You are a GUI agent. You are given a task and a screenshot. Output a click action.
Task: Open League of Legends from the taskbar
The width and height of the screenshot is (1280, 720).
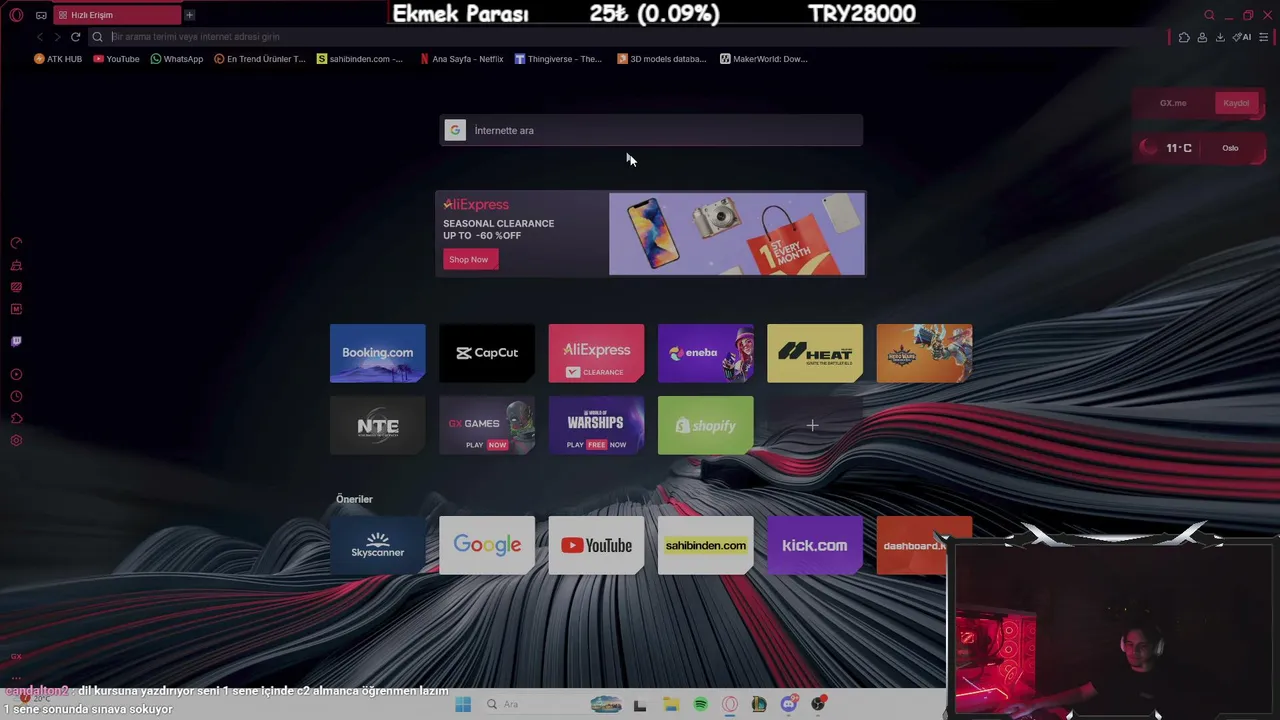[759, 704]
